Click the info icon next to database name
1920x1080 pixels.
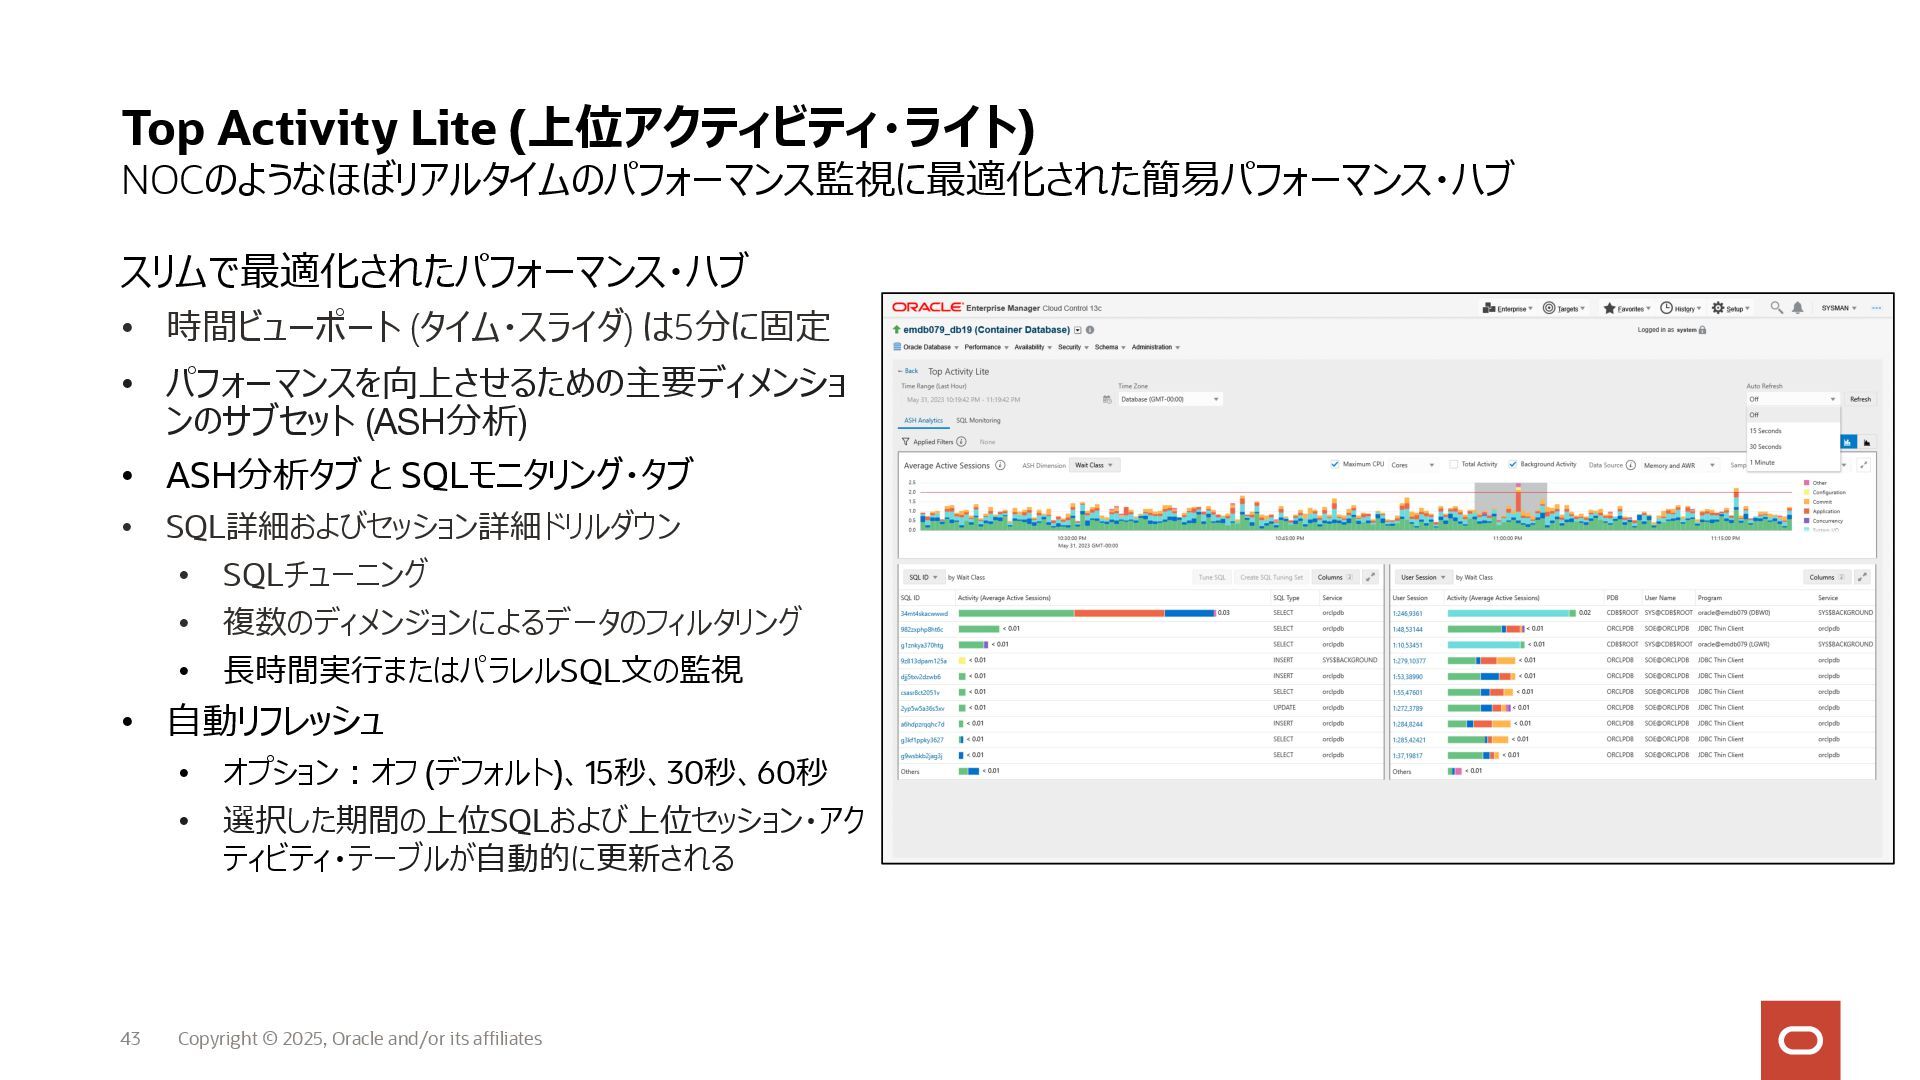tap(1090, 330)
